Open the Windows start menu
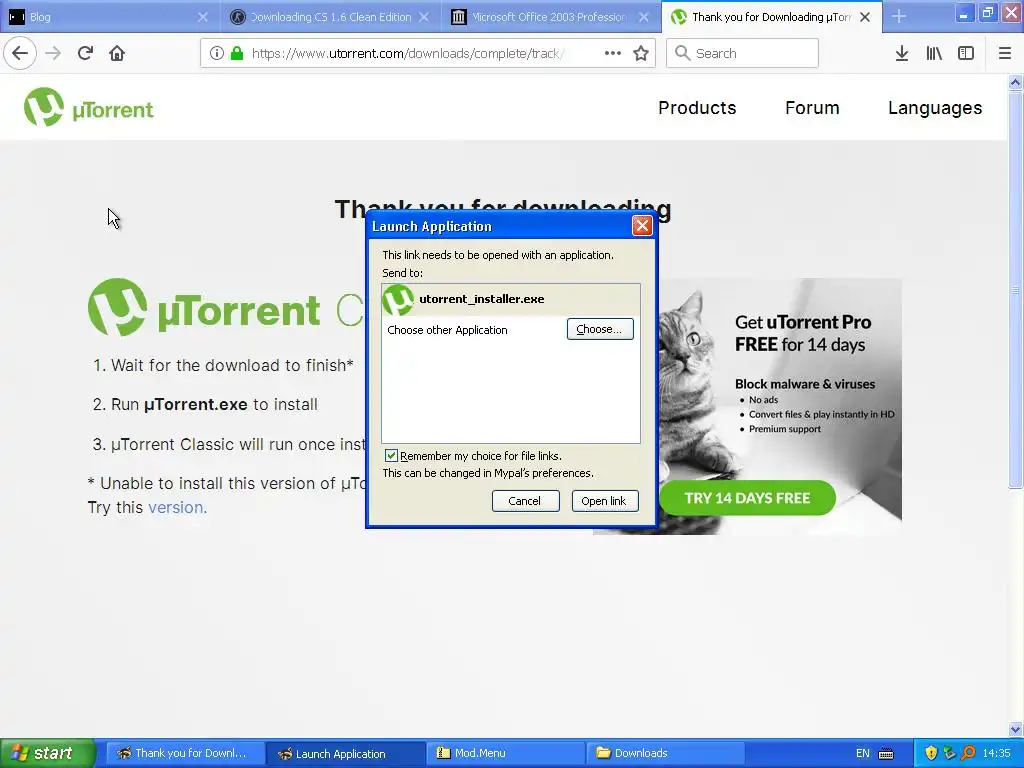Screen dimensions: 1024x768 coord(48,753)
